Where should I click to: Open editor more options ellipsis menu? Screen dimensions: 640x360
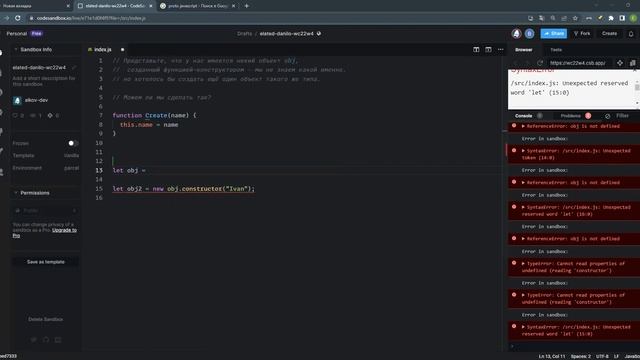(x=500, y=49)
